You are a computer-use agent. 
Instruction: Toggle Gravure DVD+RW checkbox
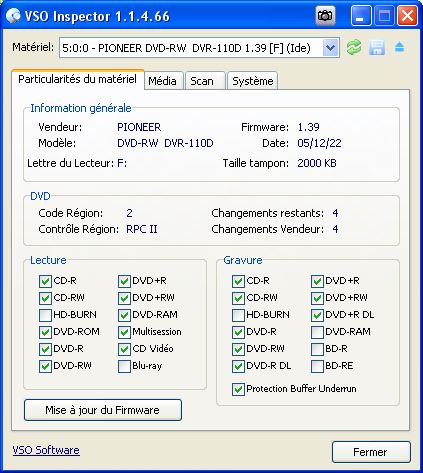coord(317,298)
